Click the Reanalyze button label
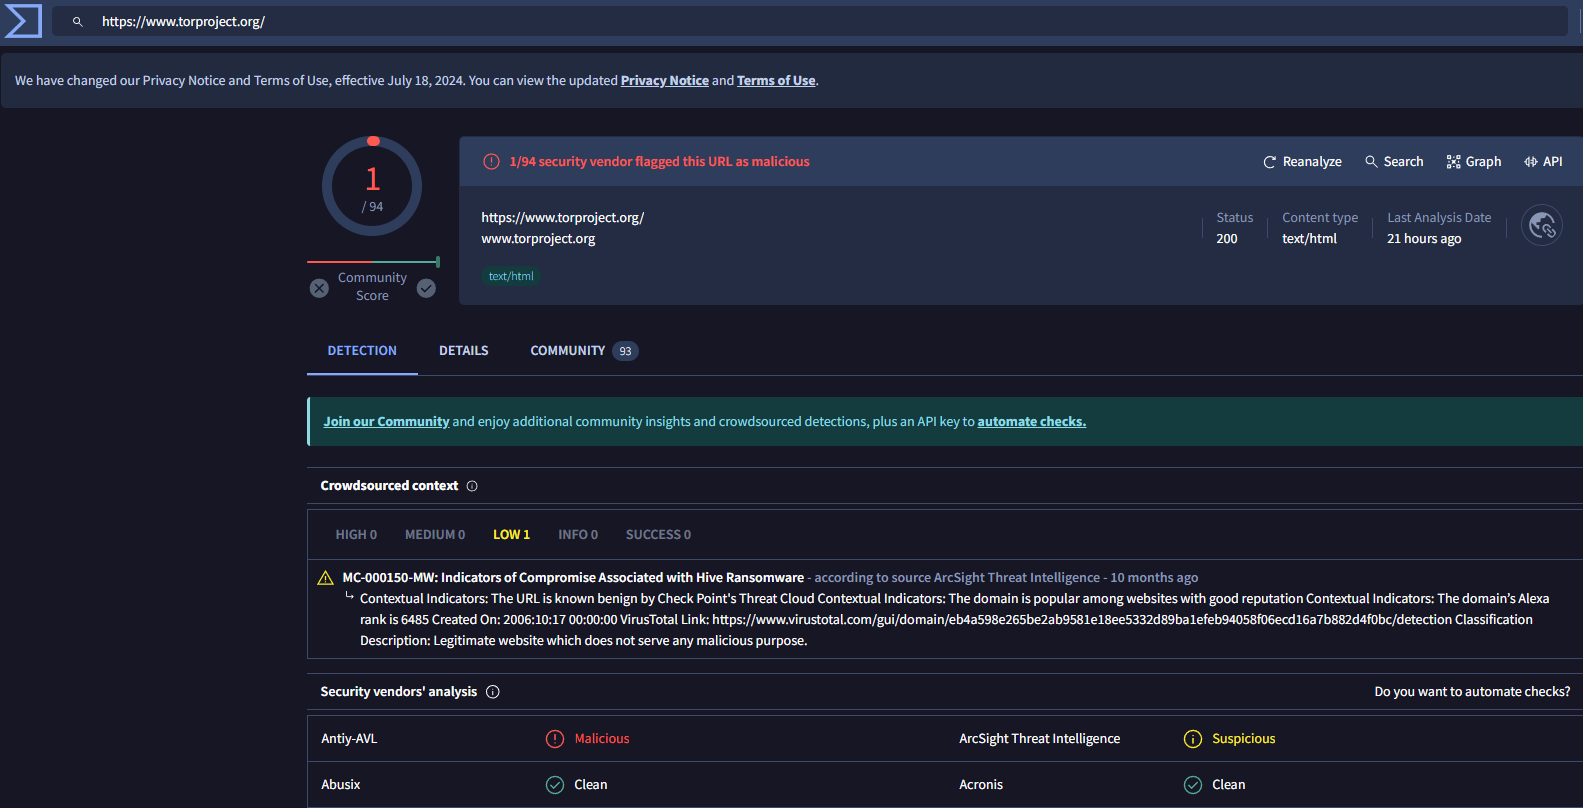 [1312, 162]
